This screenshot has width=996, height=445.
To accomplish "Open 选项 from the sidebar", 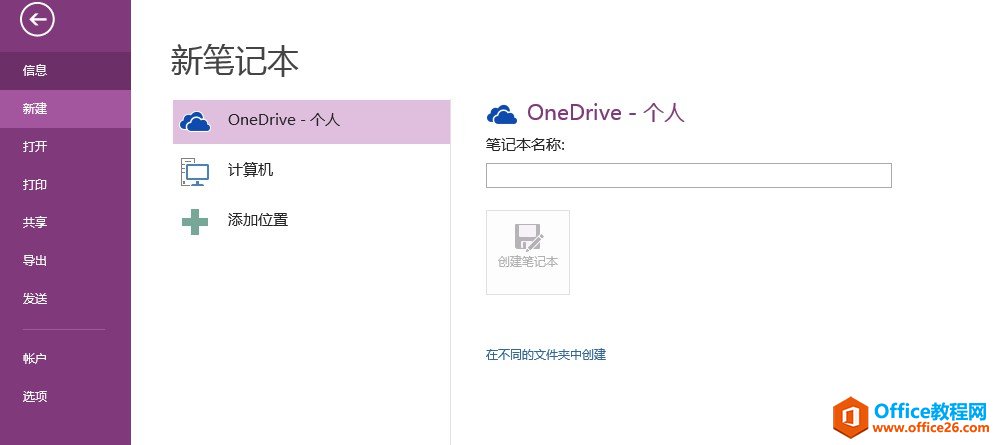I will pos(35,396).
